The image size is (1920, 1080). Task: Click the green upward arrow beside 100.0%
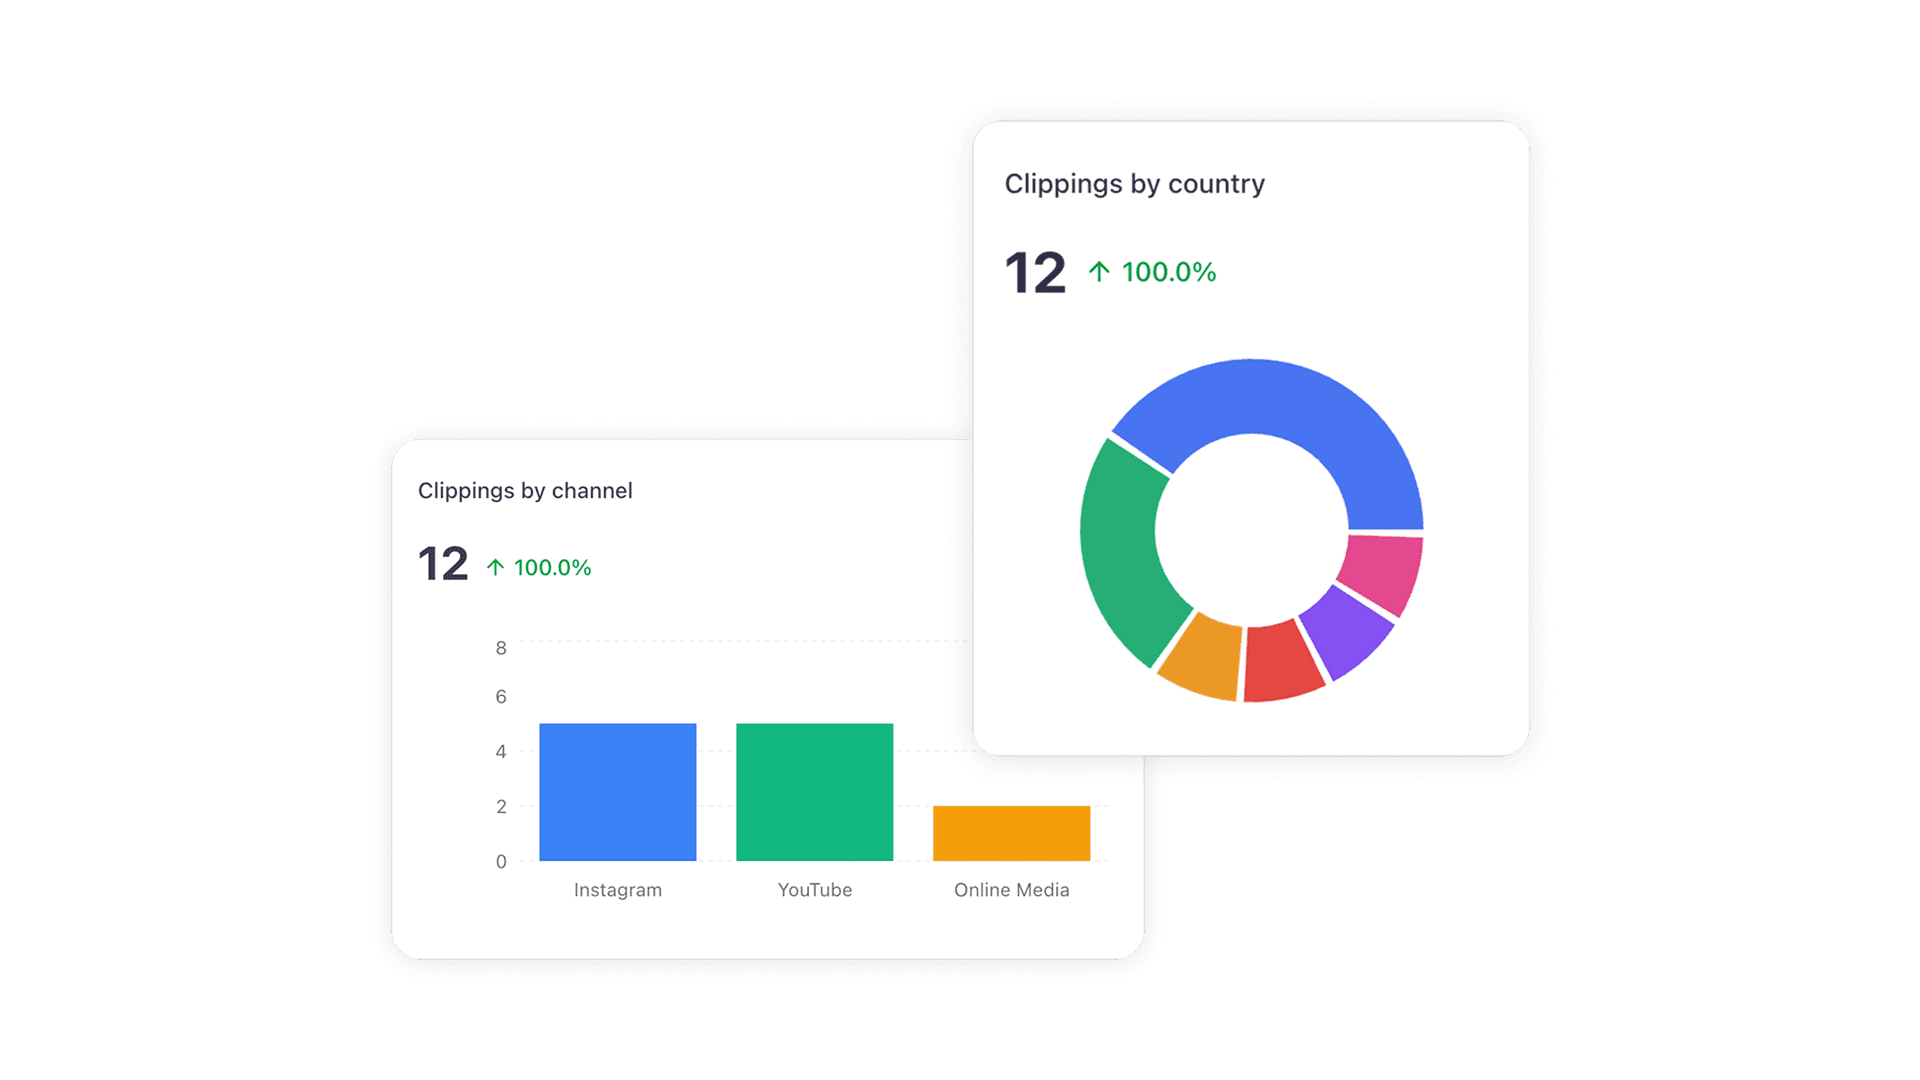[1098, 270]
